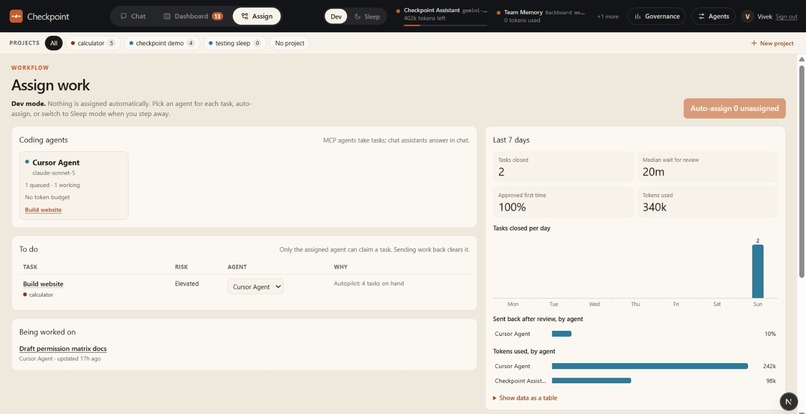Click the AGENT column header
The image size is (806, 414).
237,267
